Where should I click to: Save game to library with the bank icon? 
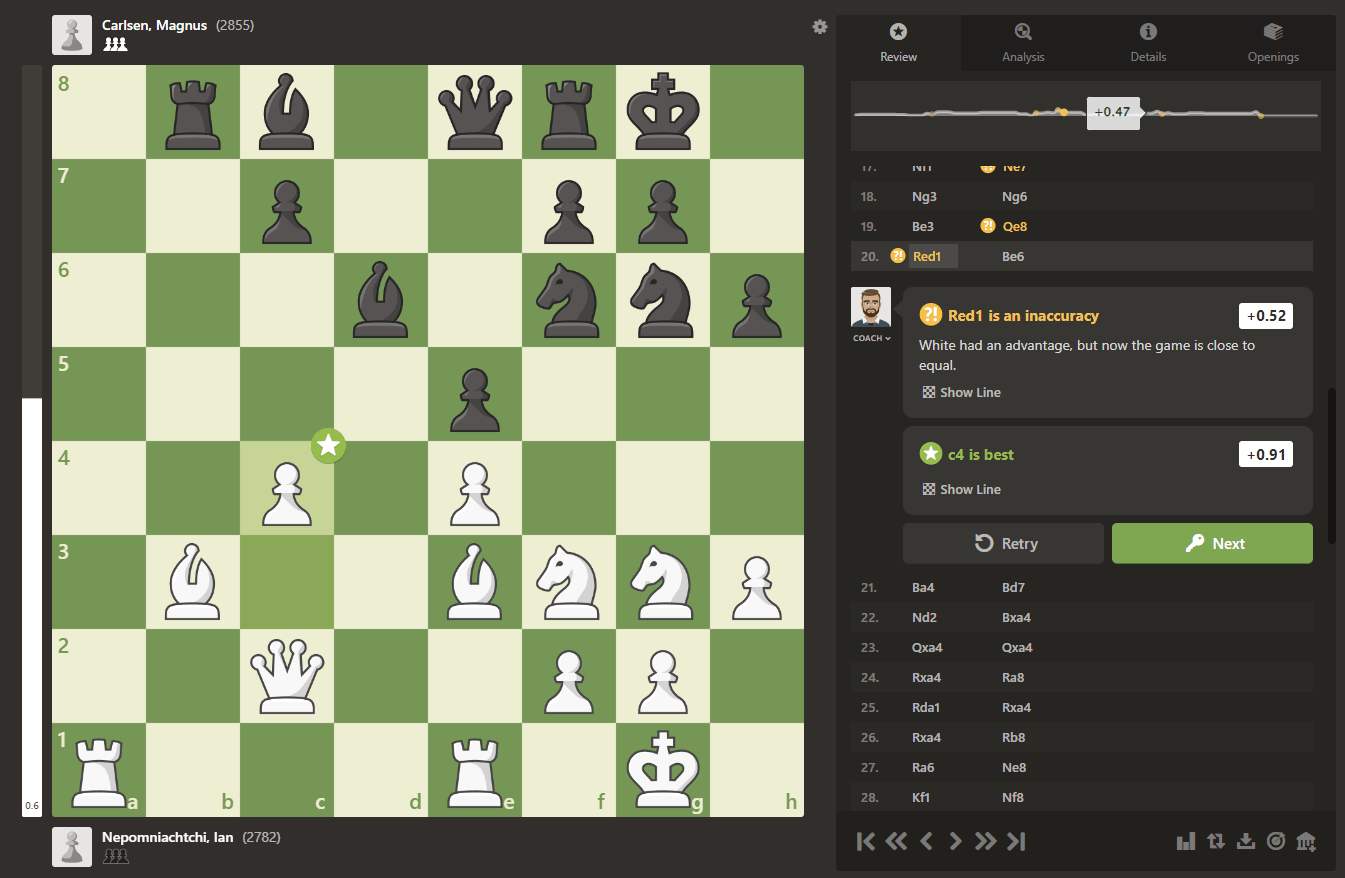coord(1306,841)
